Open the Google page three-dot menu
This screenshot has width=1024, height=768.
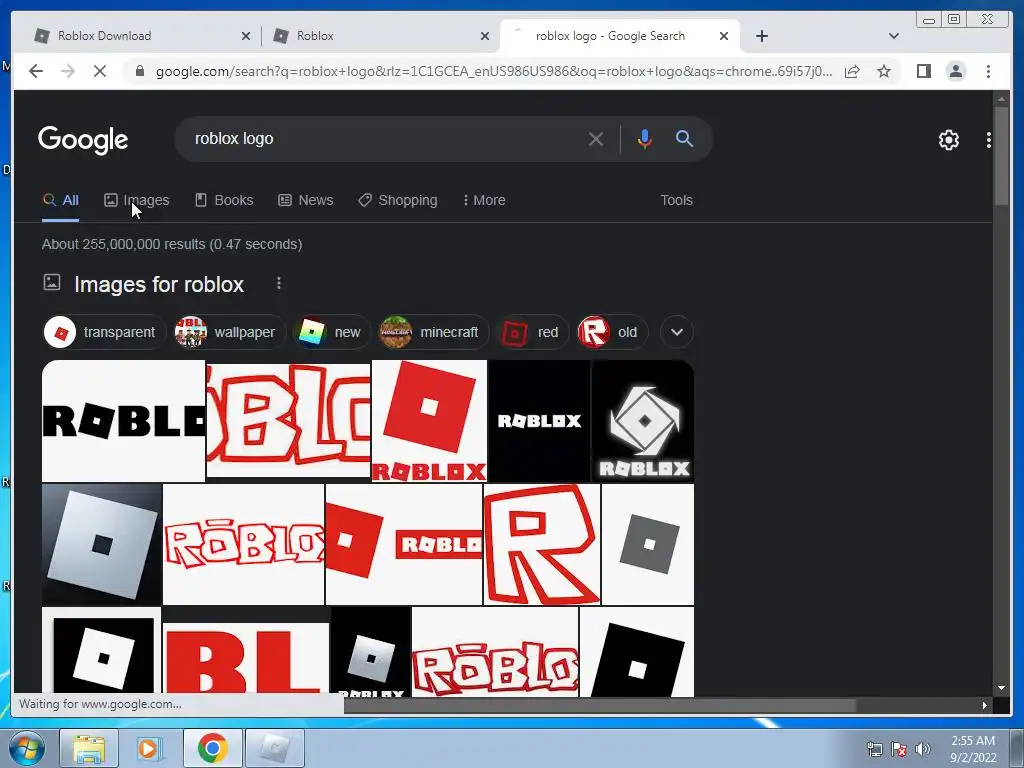pyautogui.click(x=989, y=140)
